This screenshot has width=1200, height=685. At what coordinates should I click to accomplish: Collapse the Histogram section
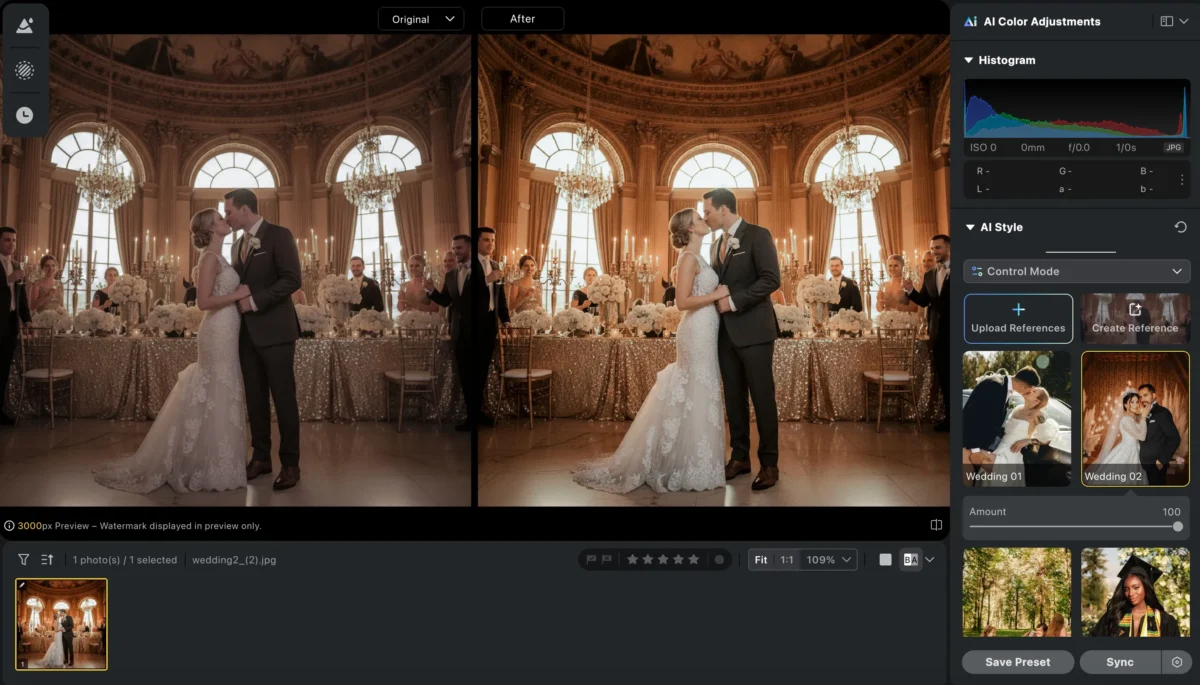pos(968,60)
